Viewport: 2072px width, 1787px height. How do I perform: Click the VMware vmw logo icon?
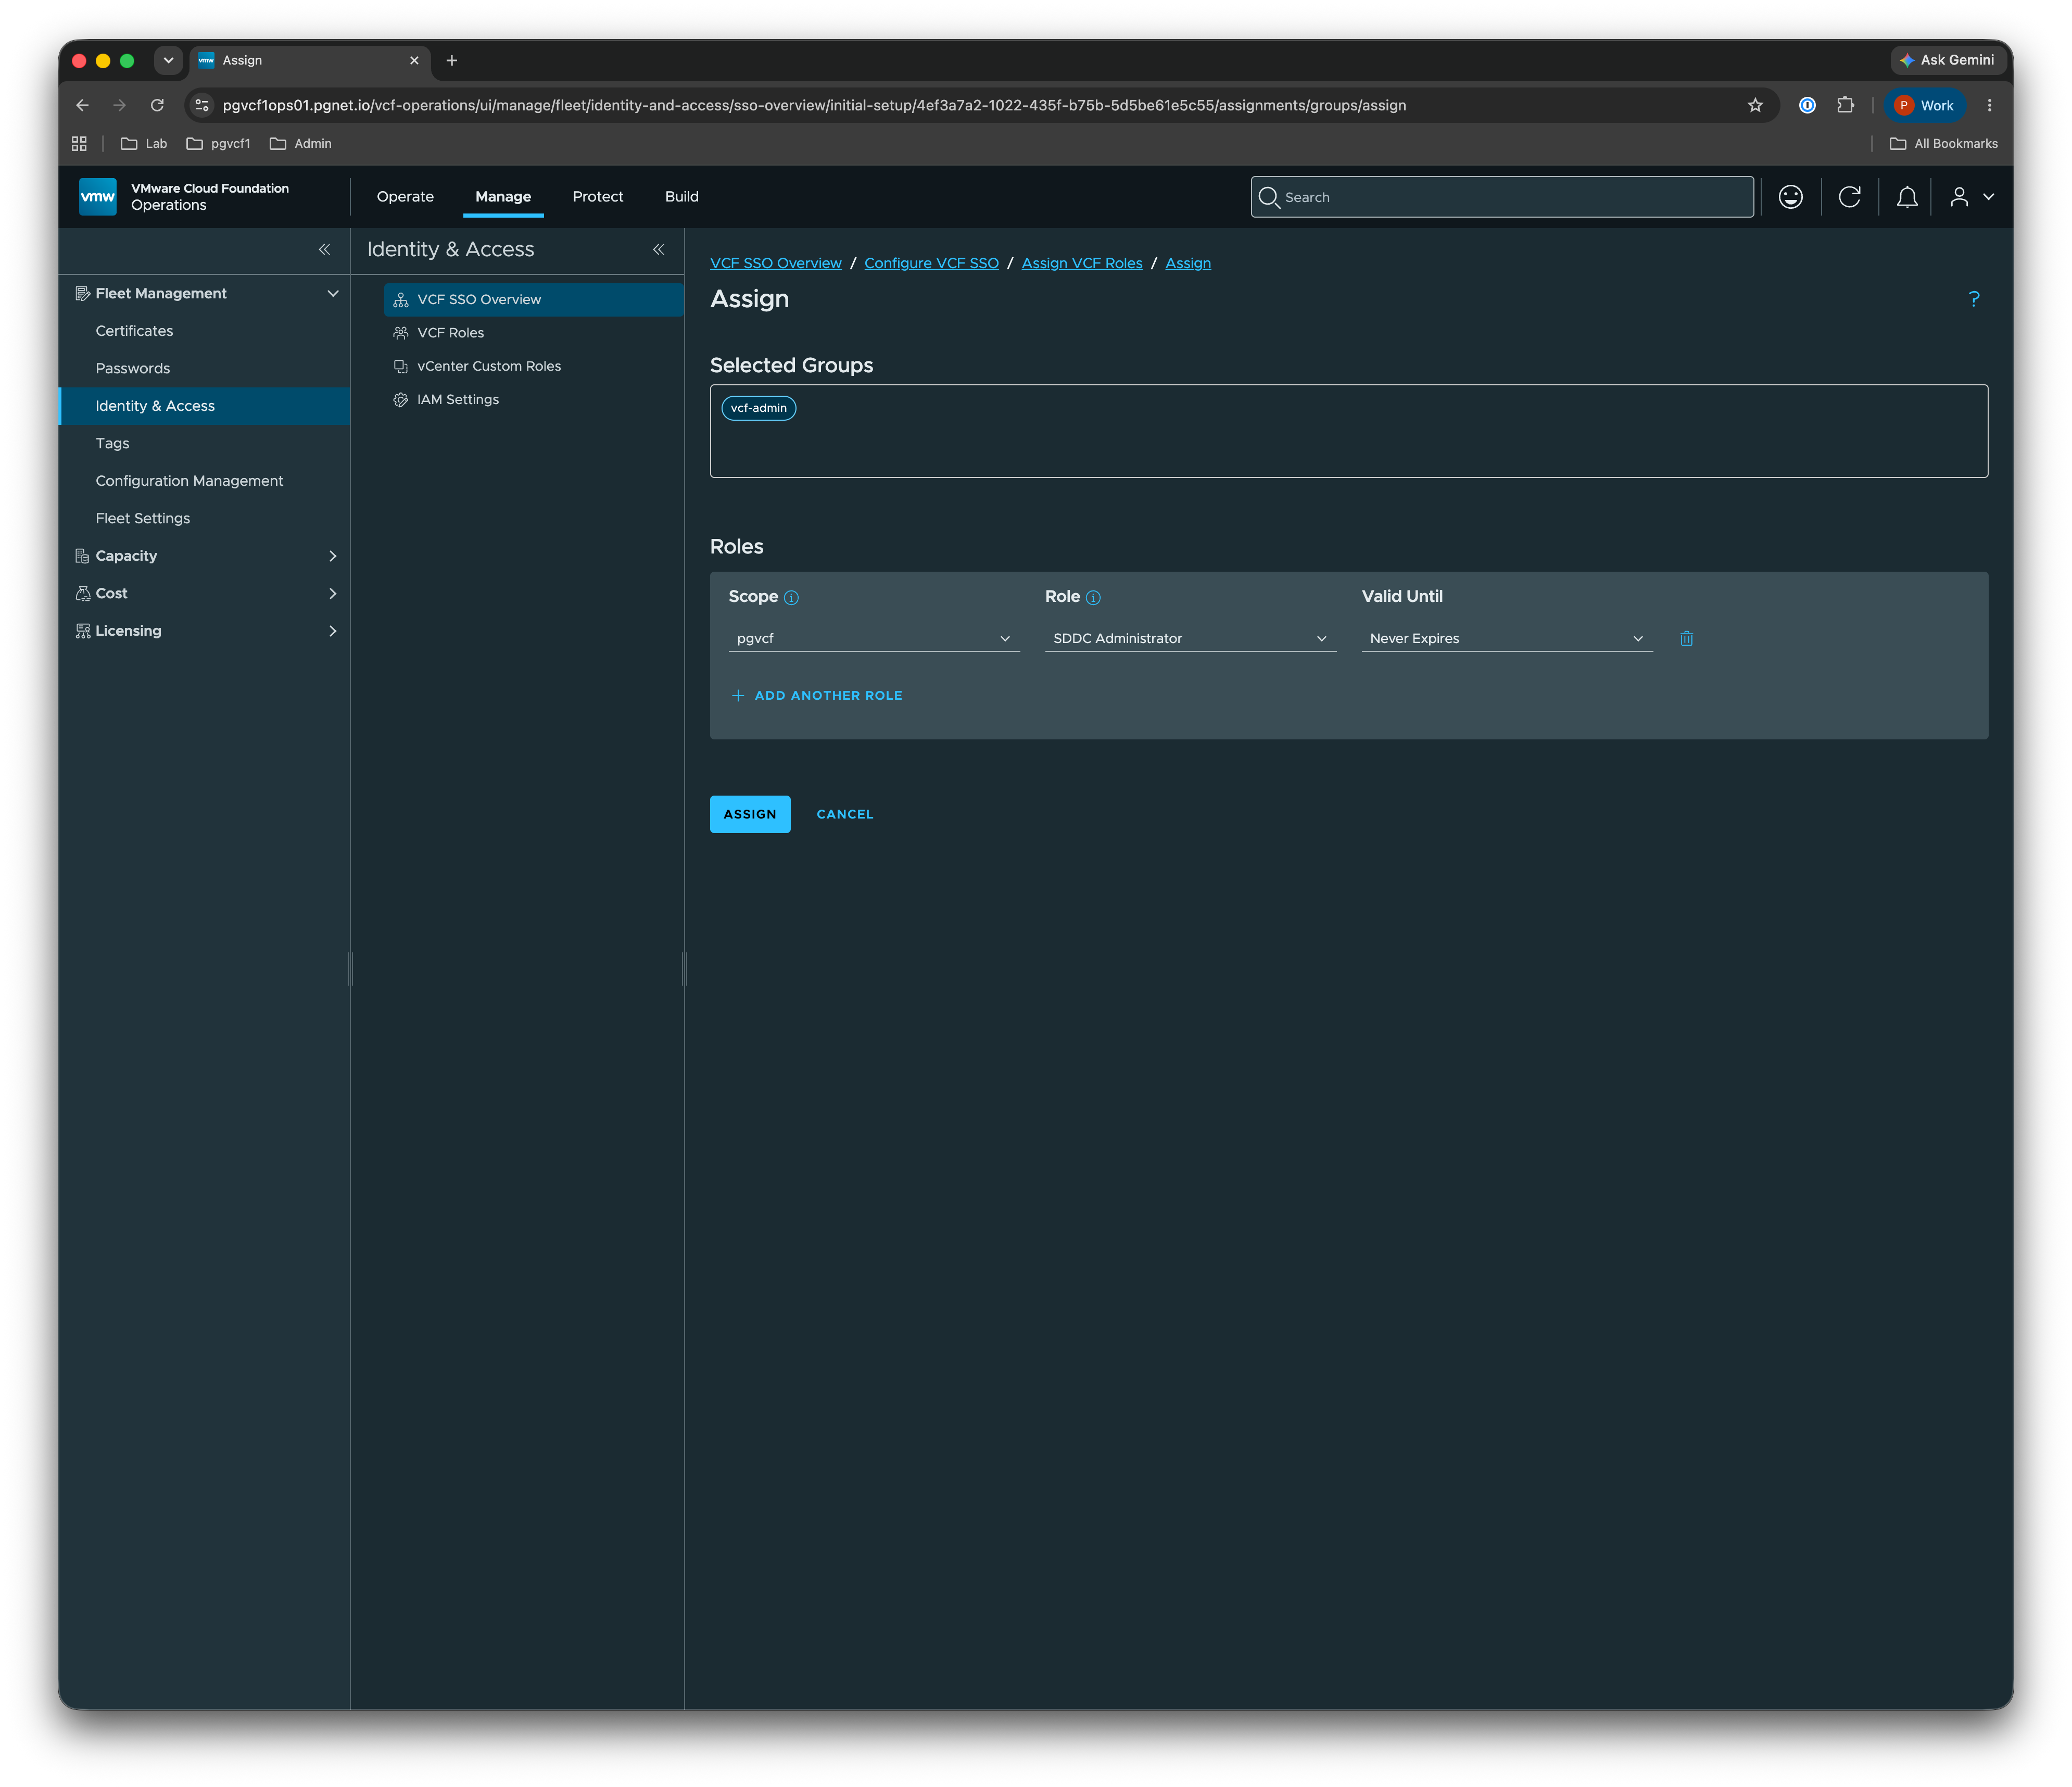pyautogui.click(x=97, y=197)
